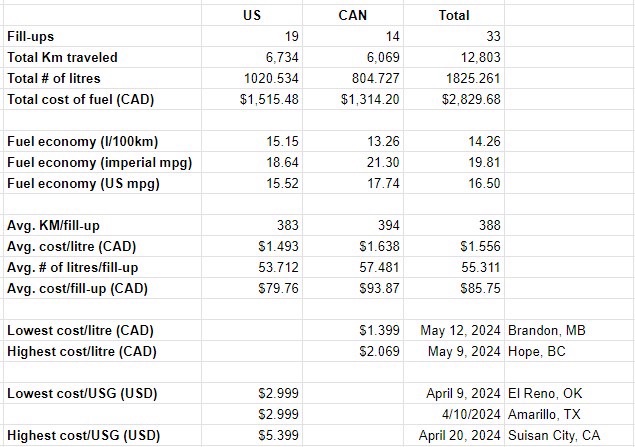635x447 pixels.
Task: Select total fuel cost $2,829.68
Action: [x=454, y=99]
